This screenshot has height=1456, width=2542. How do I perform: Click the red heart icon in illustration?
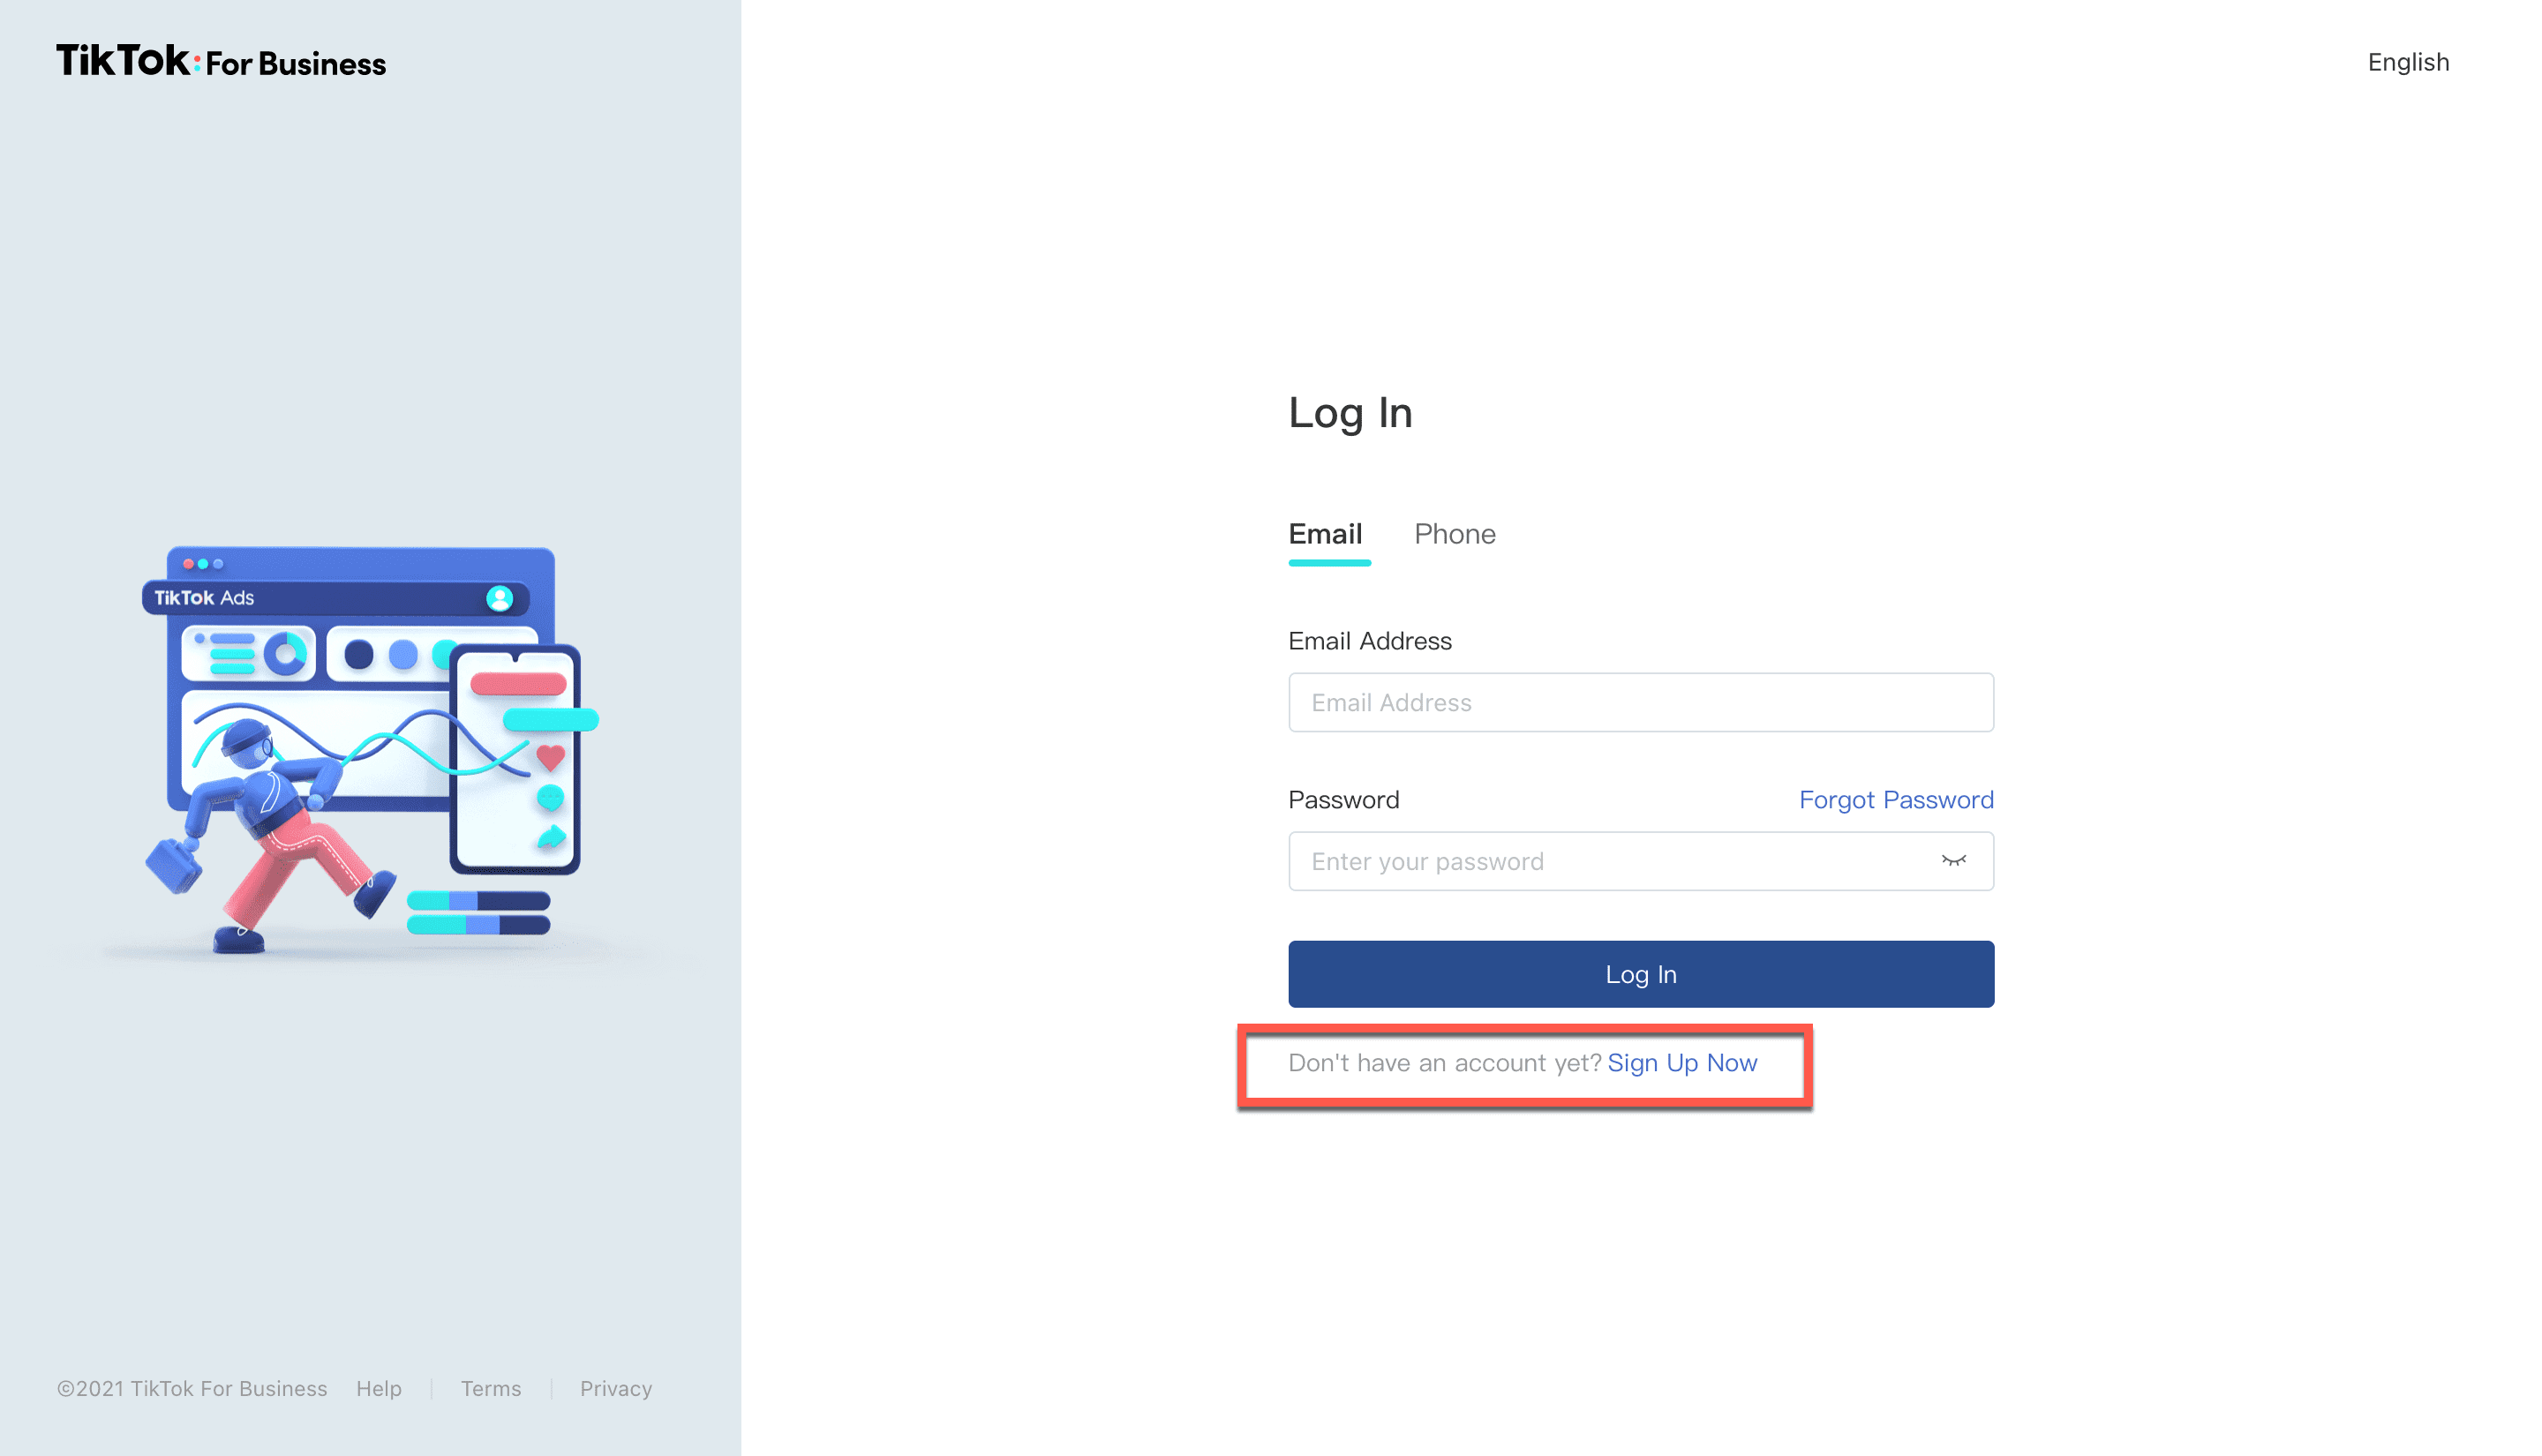point(551,756)
